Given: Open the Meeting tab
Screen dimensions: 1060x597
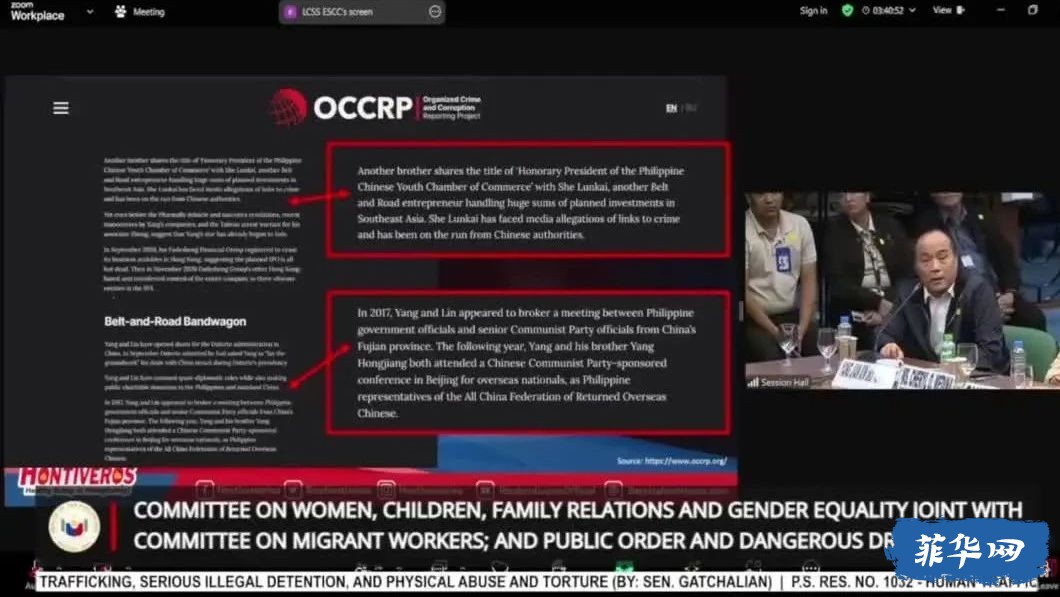Looking at the screenshot, I should tap(140, 11).
